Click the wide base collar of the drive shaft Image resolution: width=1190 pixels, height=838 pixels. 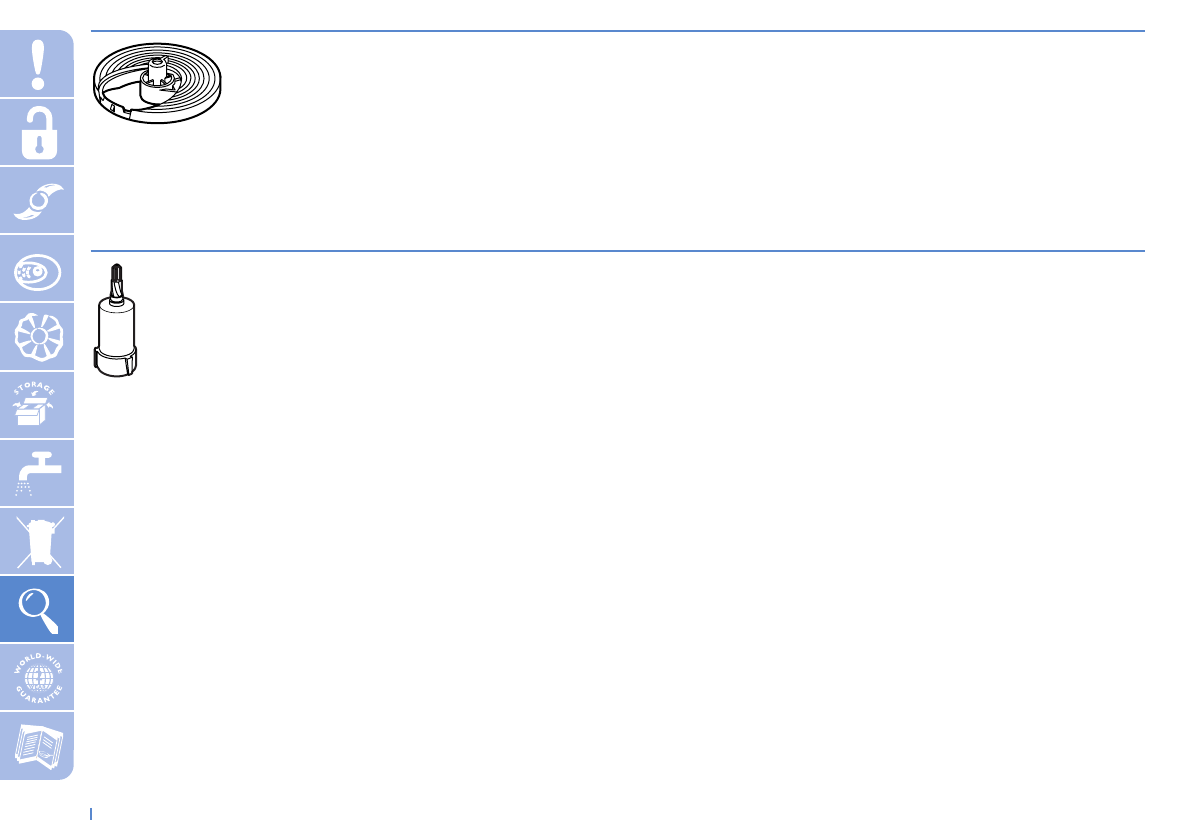[x=115, y=361]
